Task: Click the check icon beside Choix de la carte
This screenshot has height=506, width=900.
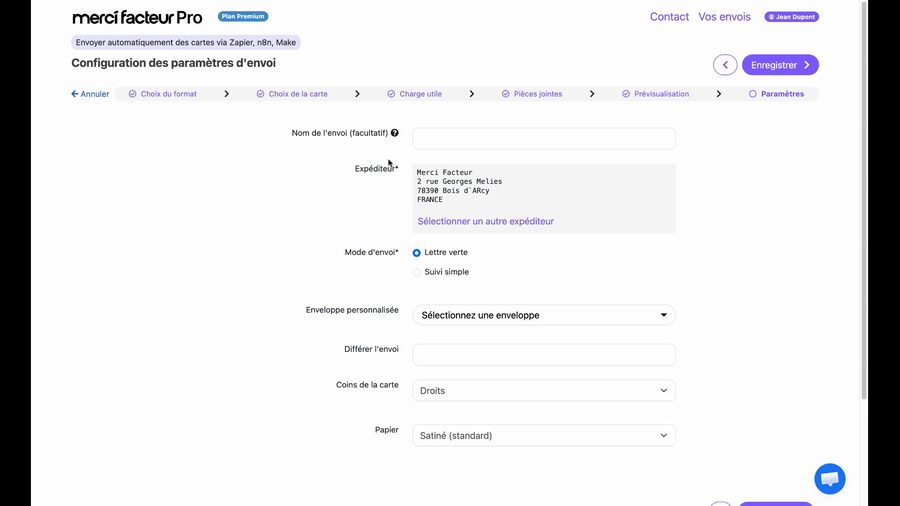Action: [261, 94]
